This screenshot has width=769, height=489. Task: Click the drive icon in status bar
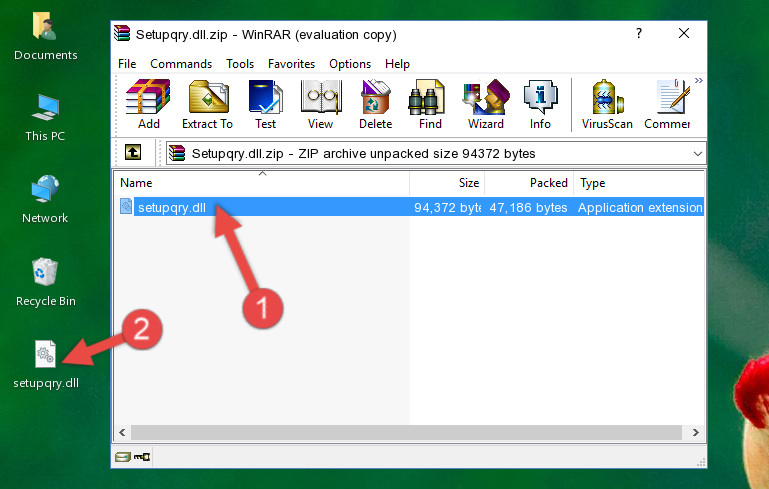pos(123,457)
